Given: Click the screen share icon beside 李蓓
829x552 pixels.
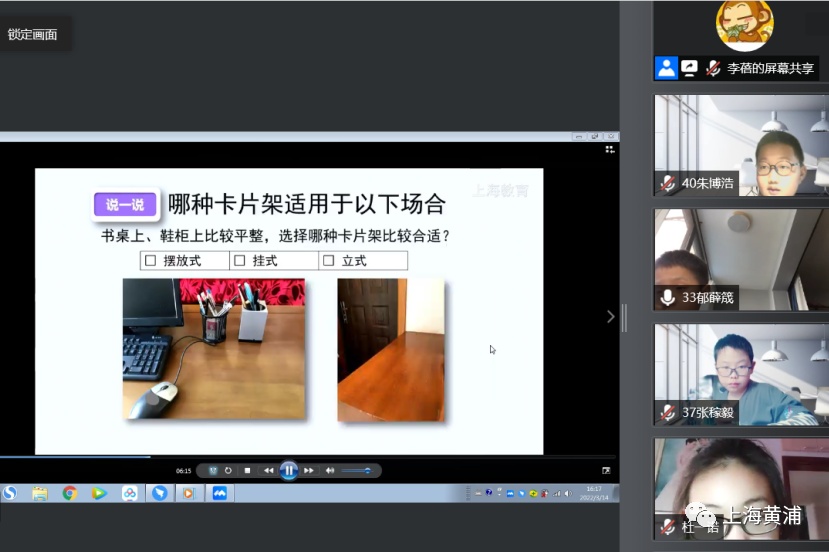Looking at the screenshot, I should pos(689,68).
